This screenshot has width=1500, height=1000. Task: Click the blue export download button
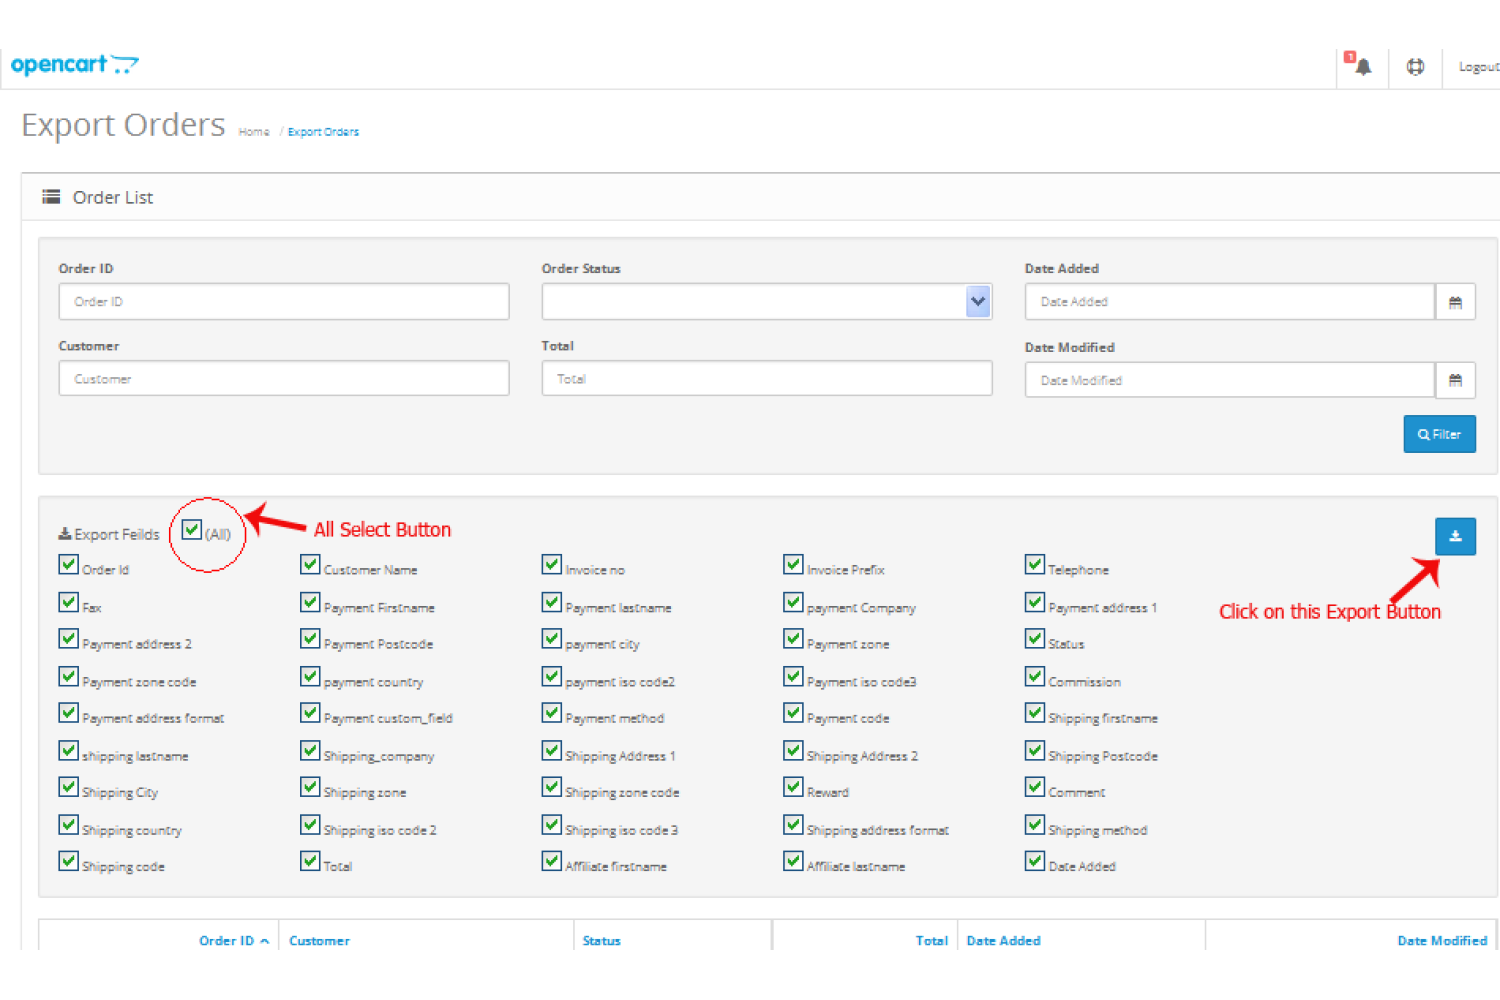point(1455,537)
